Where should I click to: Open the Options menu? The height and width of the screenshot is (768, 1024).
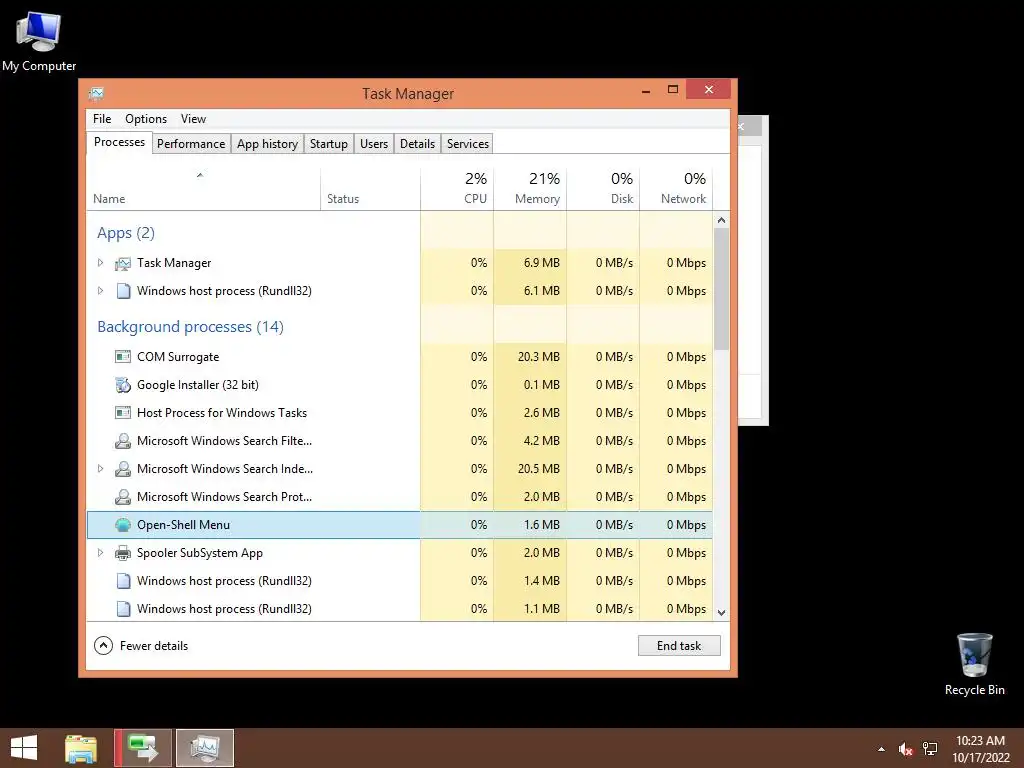click(146, 119)
